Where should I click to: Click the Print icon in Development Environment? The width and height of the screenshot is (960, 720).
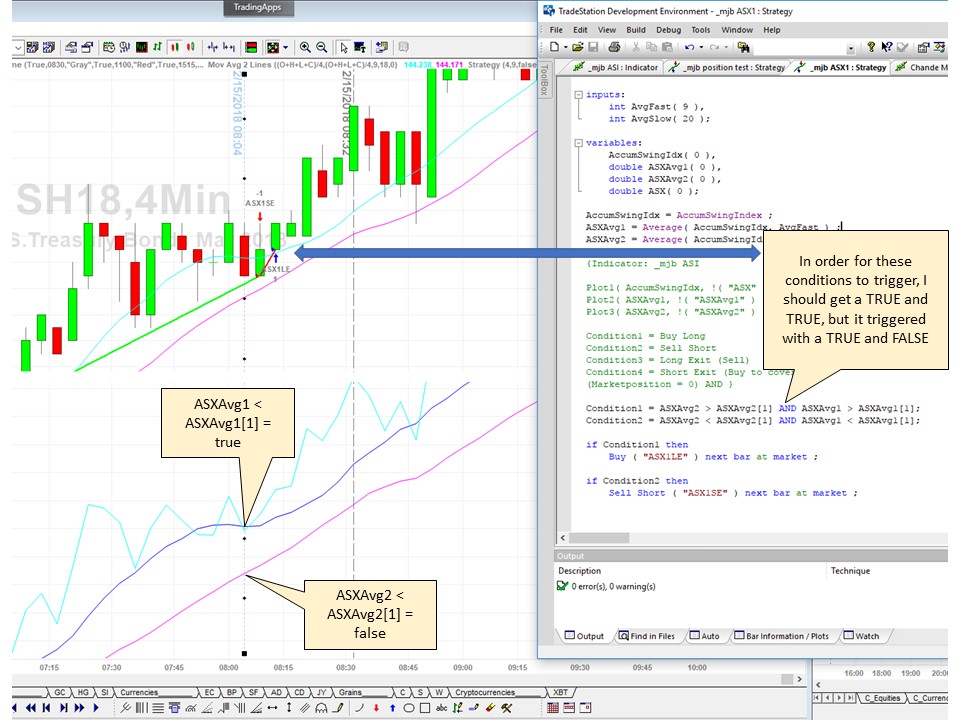614,47
